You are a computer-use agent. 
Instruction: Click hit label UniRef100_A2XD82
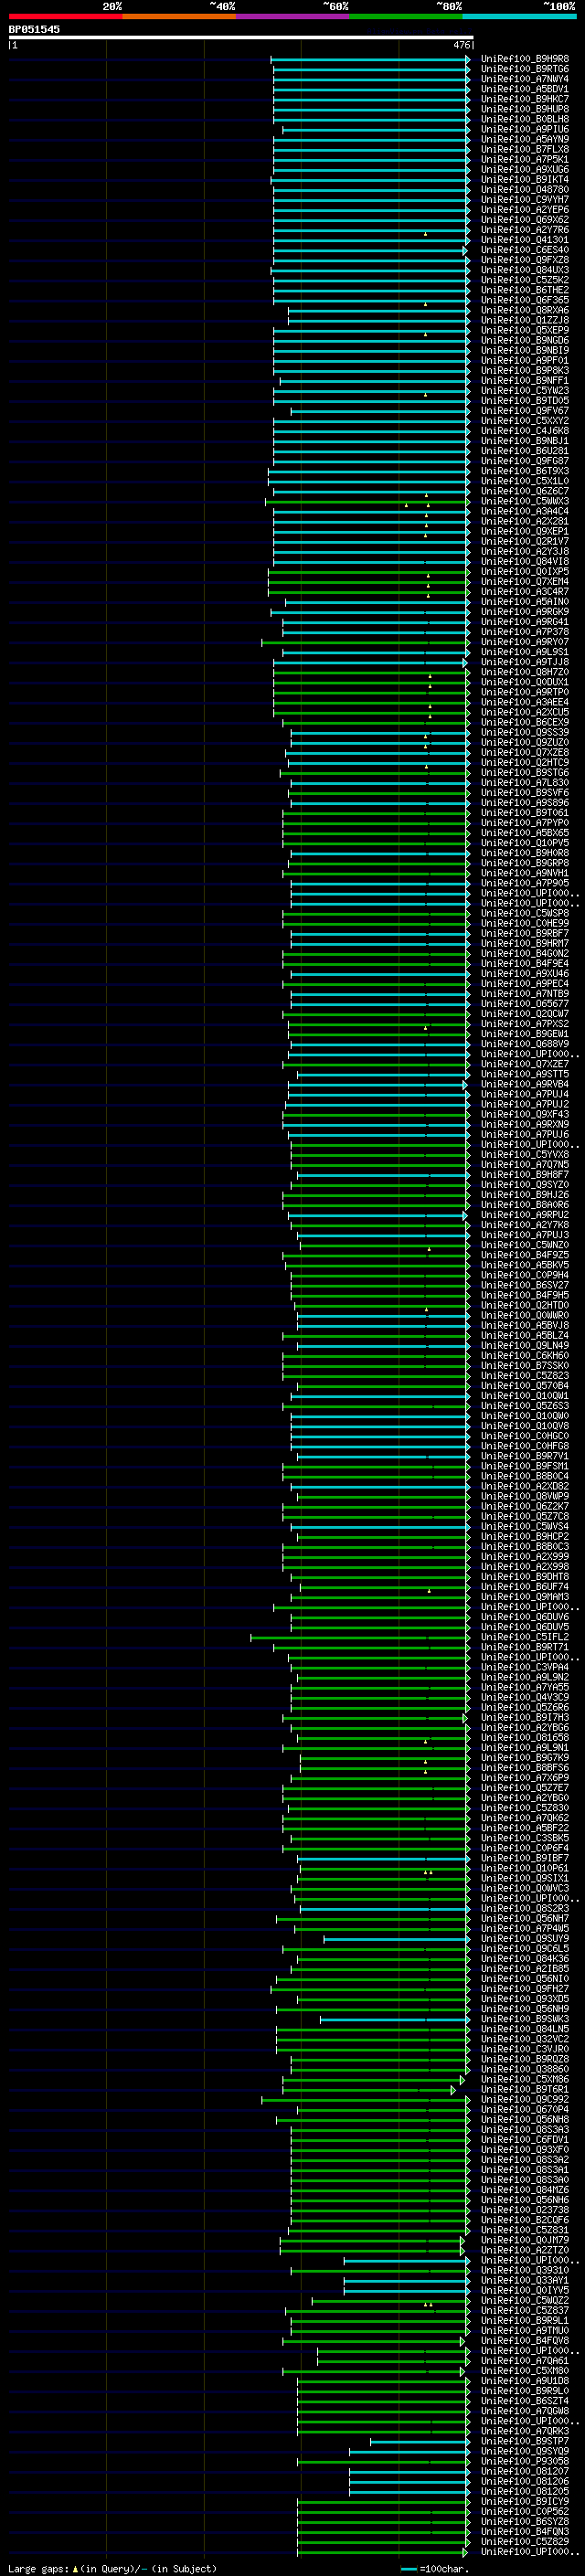[x=525, y=1486]
